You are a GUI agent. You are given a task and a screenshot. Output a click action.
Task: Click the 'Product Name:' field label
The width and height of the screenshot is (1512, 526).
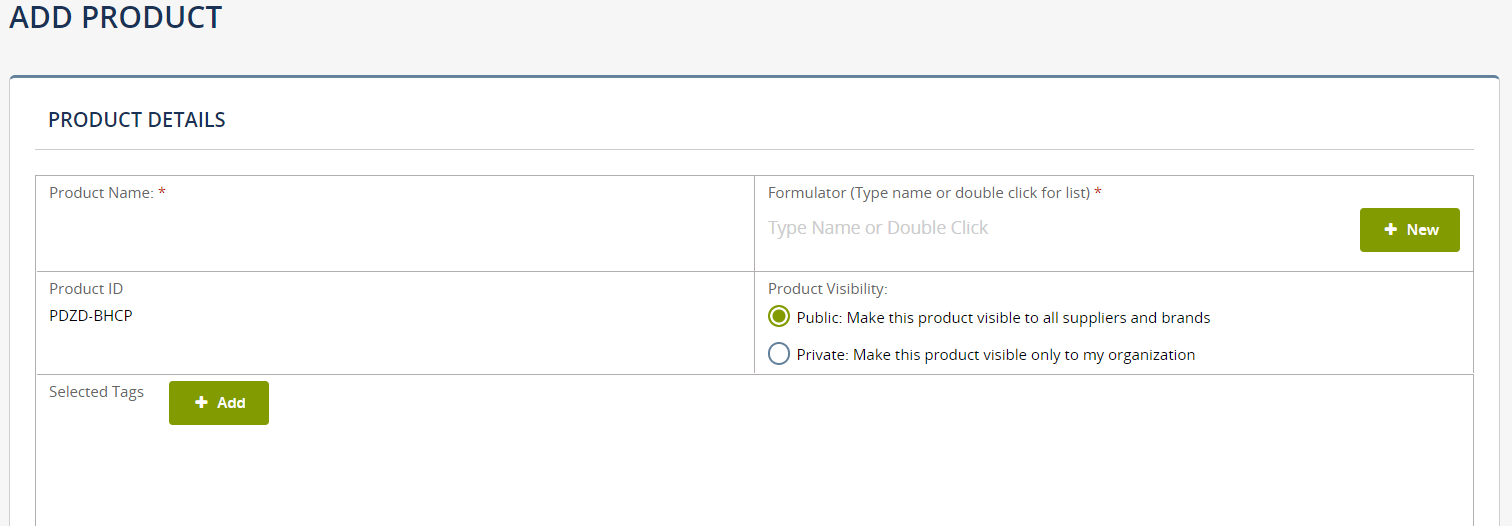[101, 193]
